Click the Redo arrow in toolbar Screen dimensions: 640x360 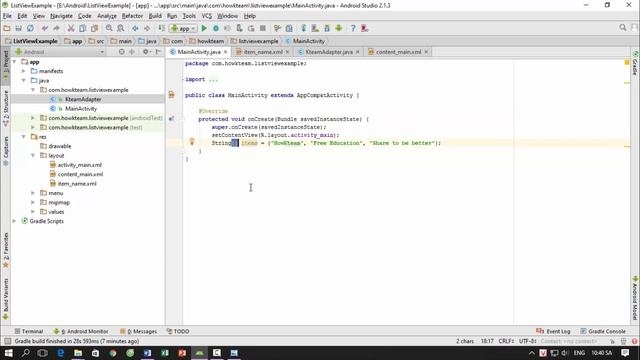(x=56, y=28)
